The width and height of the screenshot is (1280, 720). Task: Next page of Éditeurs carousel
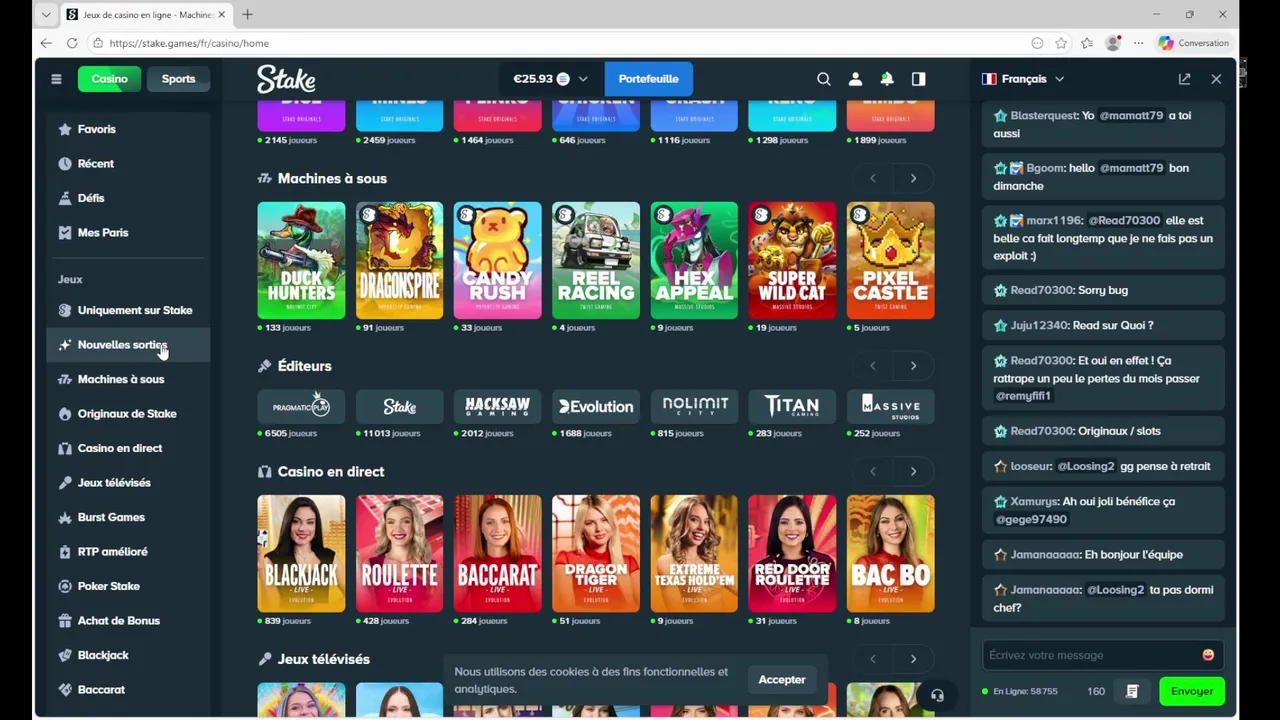[x=913, y=366]
